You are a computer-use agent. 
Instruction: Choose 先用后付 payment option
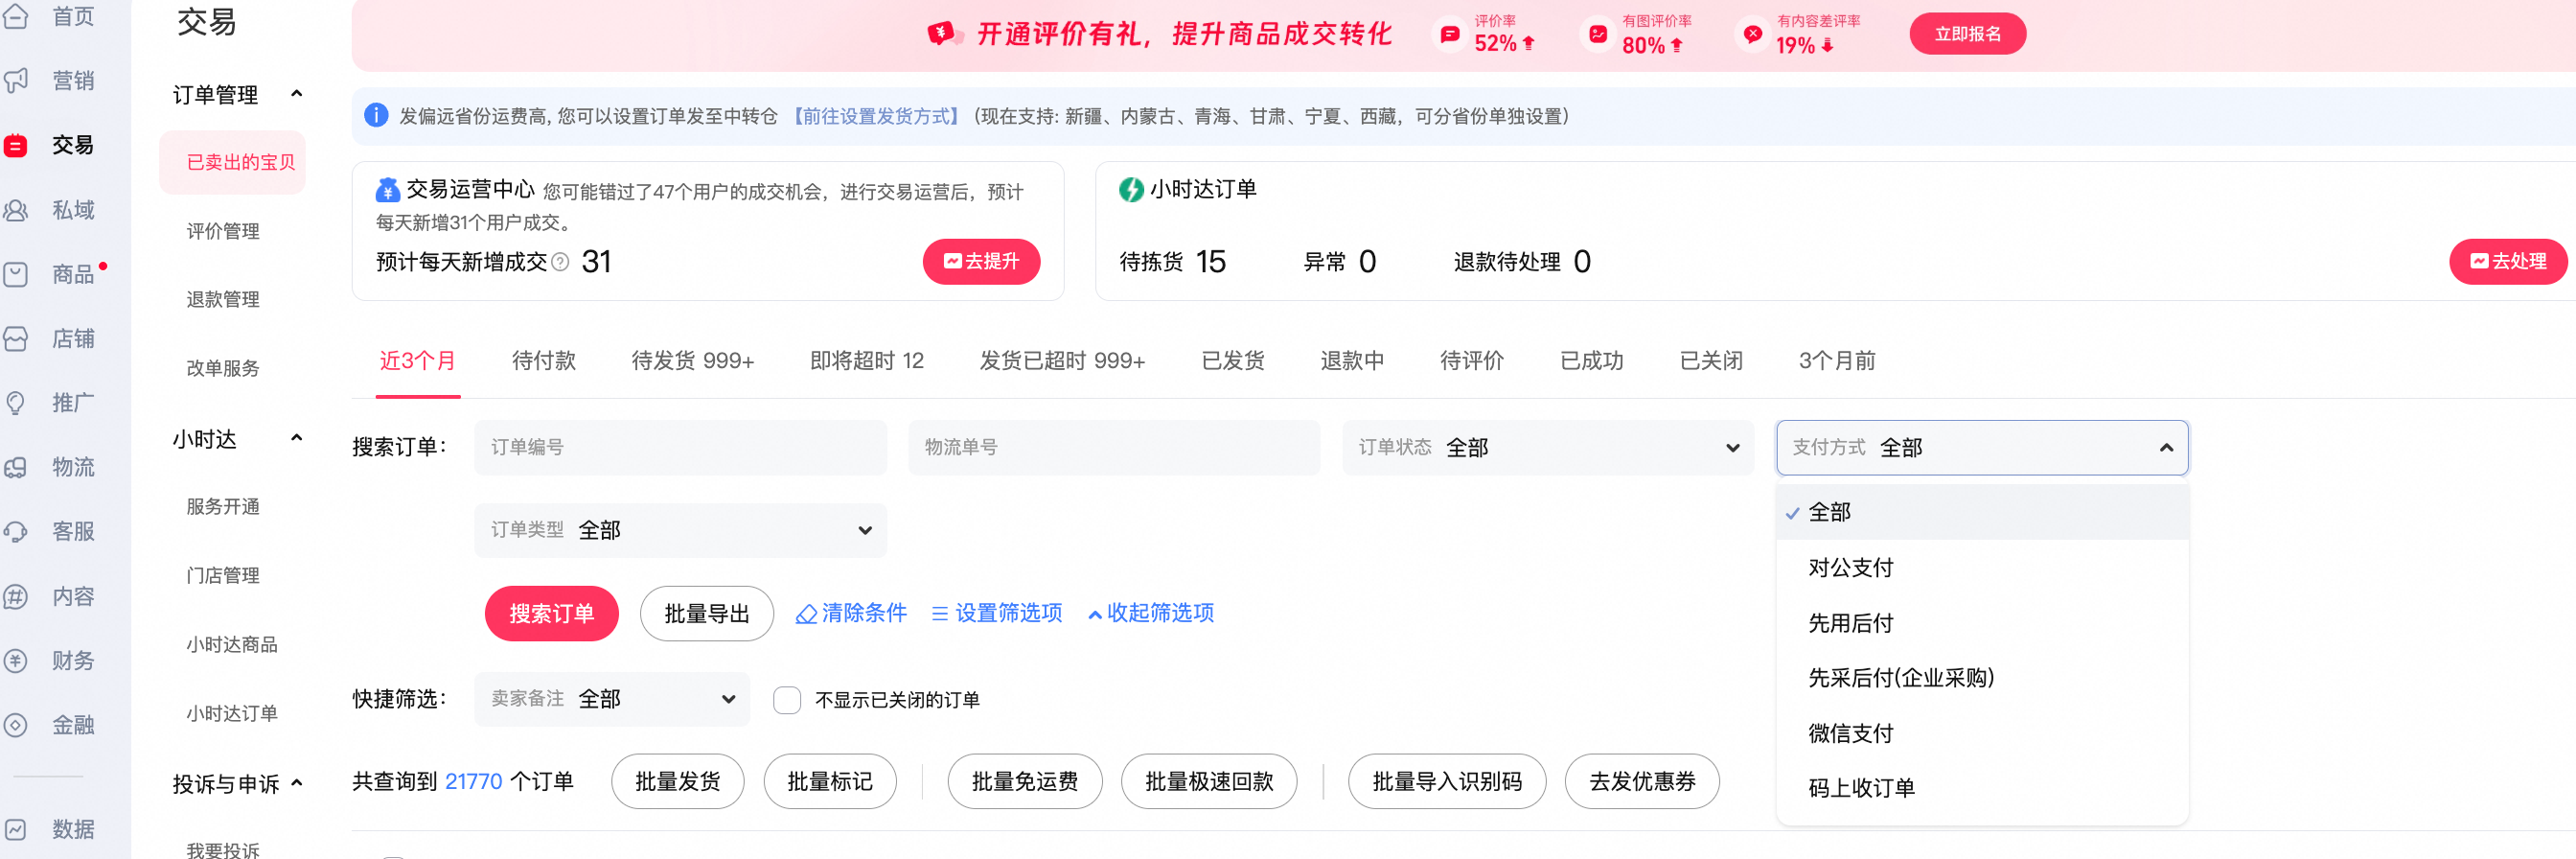(x=1982, y=623)
